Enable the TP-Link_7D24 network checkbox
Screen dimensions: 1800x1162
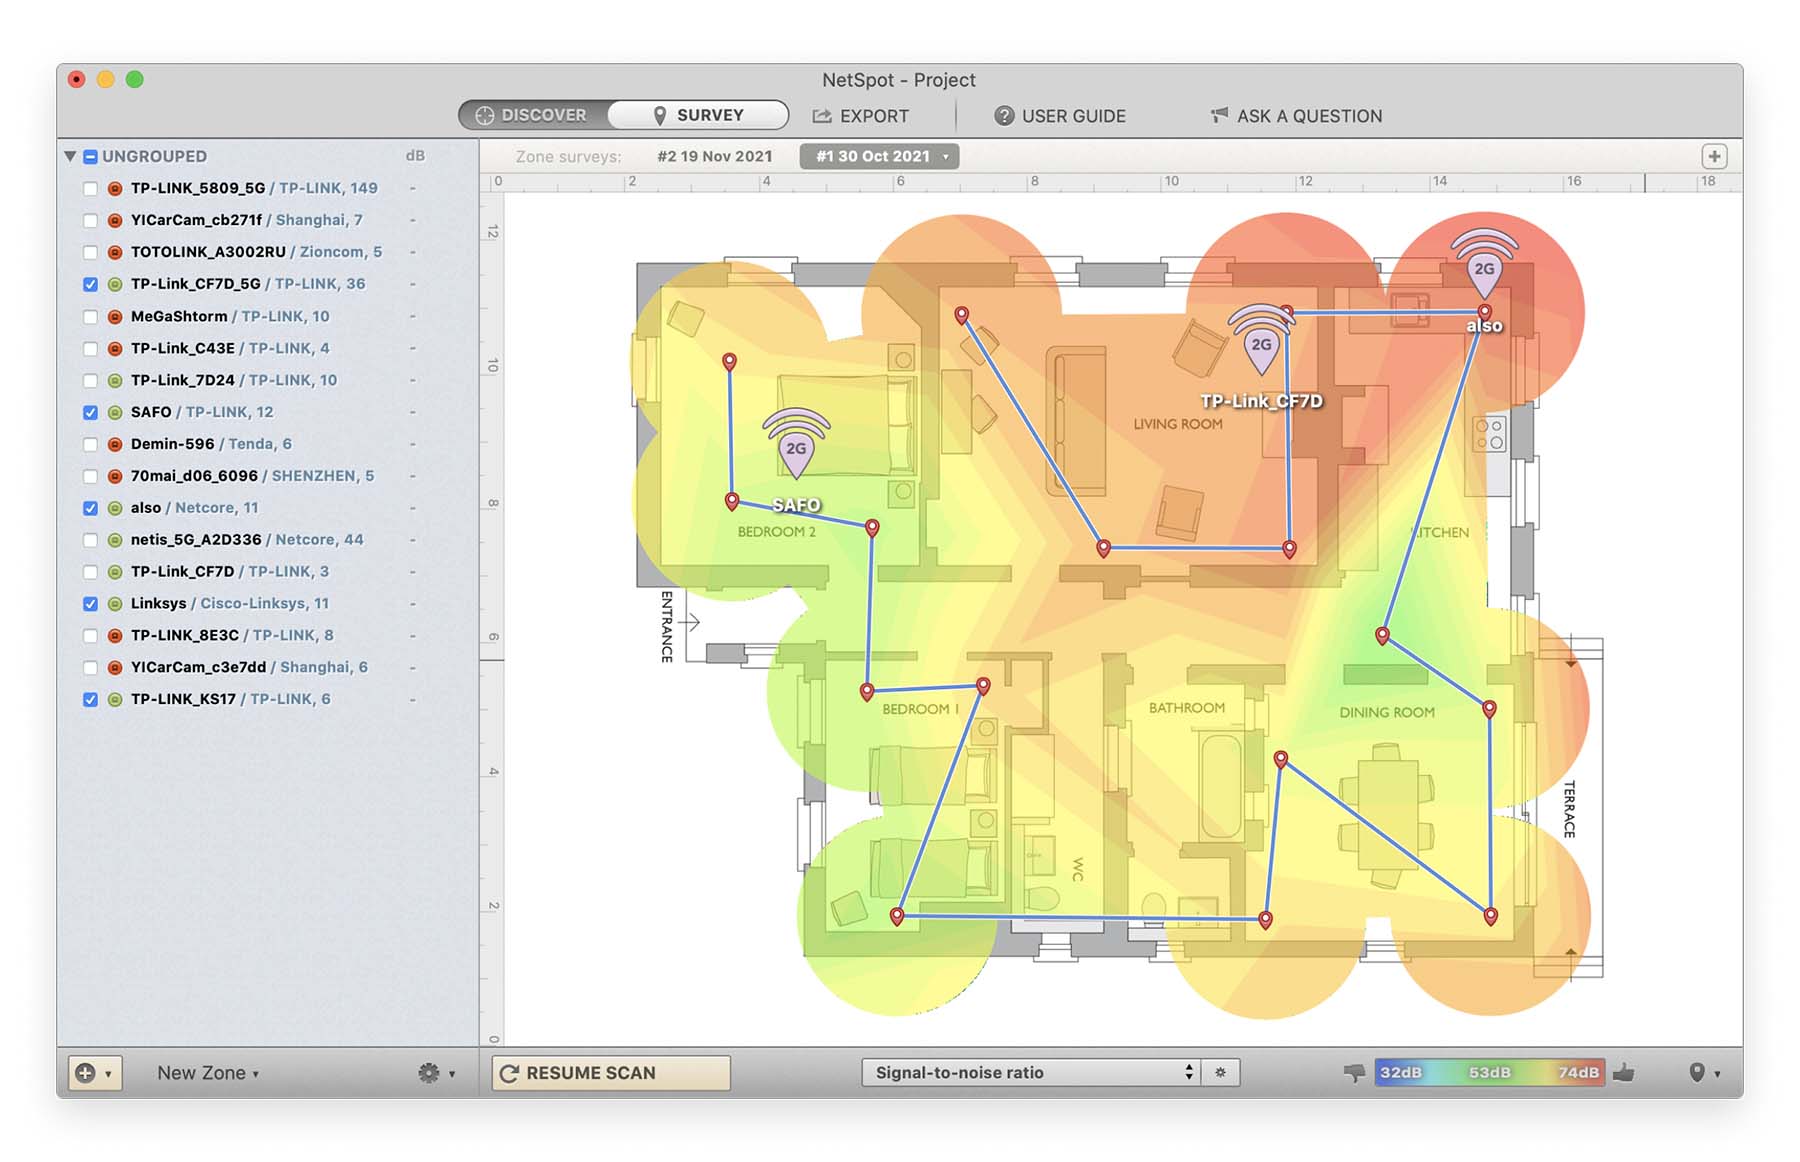click(x=90, y=380)
